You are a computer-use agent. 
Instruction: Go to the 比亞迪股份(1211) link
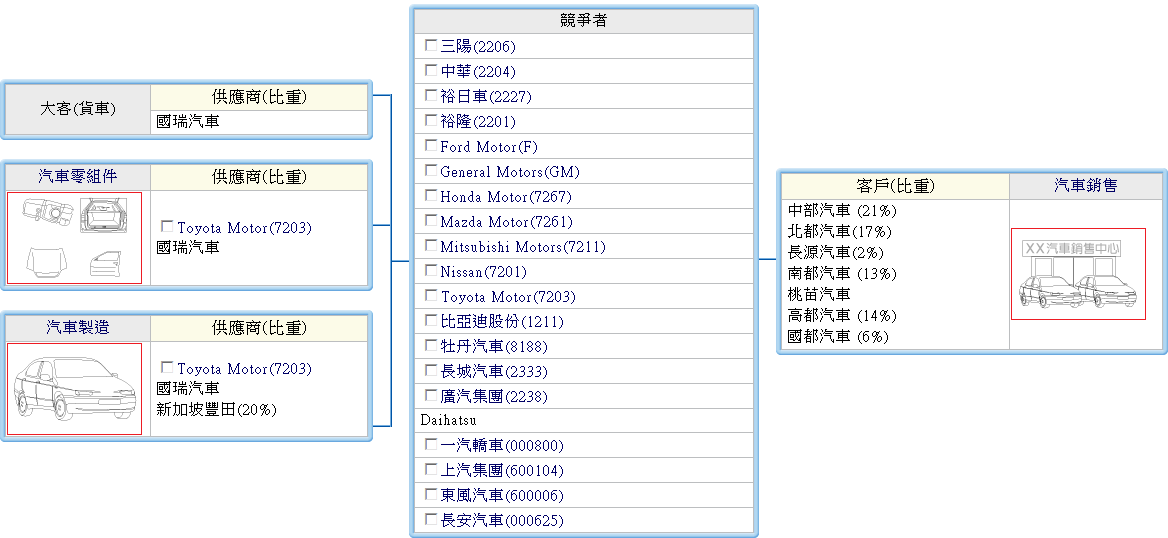tap(502, 322)
